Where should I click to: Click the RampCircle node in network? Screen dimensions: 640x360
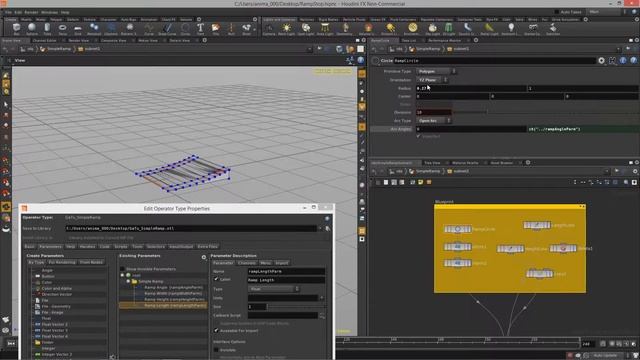pos(458,229)
